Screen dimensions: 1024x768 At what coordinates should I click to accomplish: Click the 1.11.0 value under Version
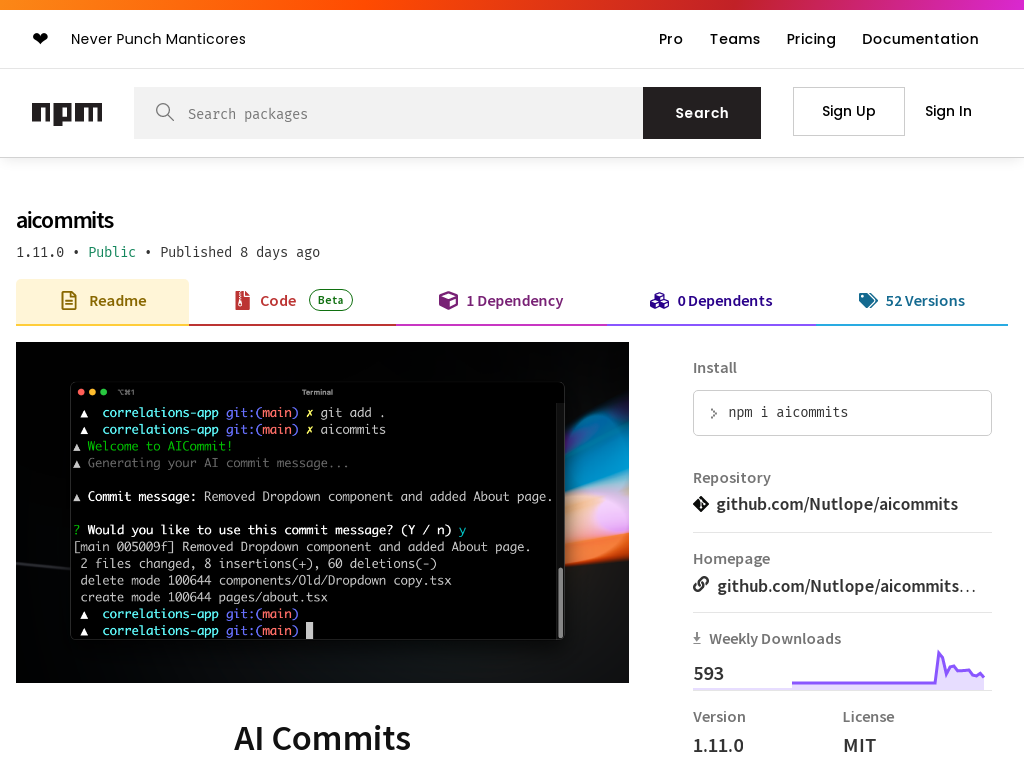pos(718,745)
